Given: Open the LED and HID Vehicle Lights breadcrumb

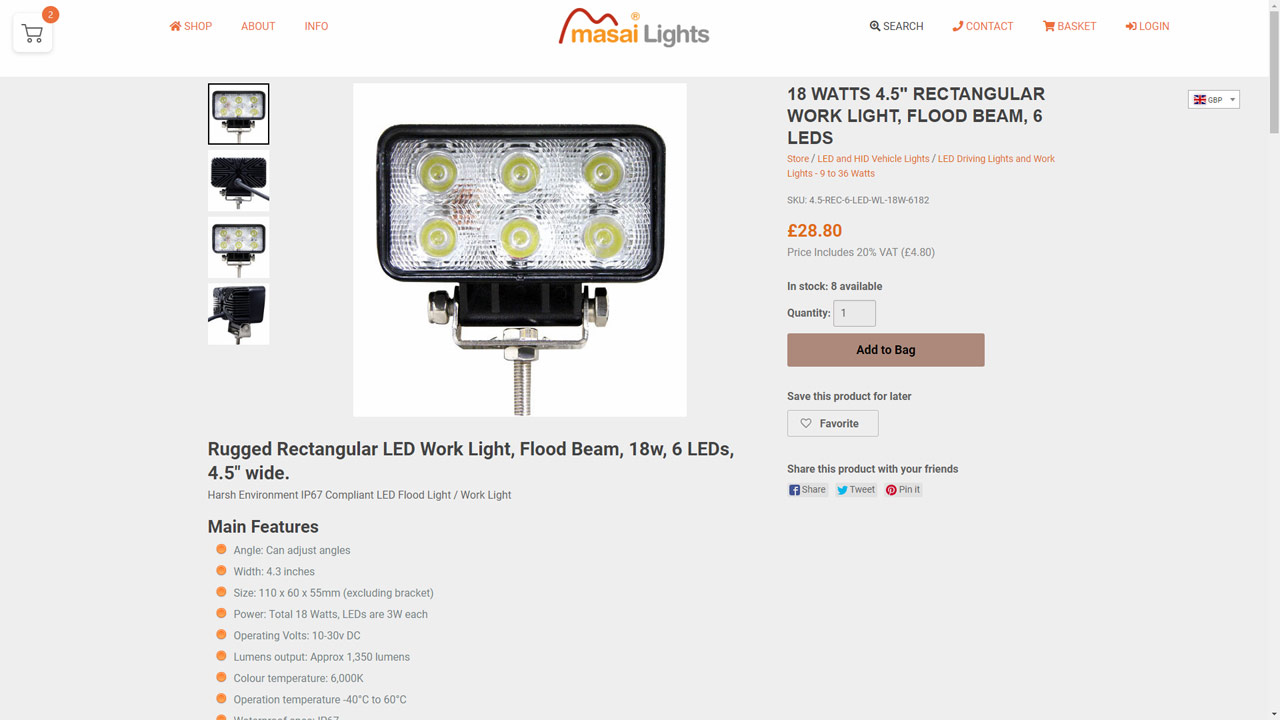Looking at the screenshot, I should pos(873,158).
